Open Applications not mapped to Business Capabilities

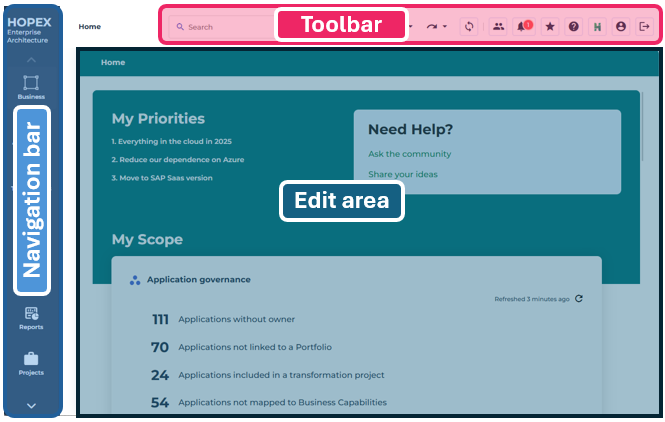coord(282,402)
